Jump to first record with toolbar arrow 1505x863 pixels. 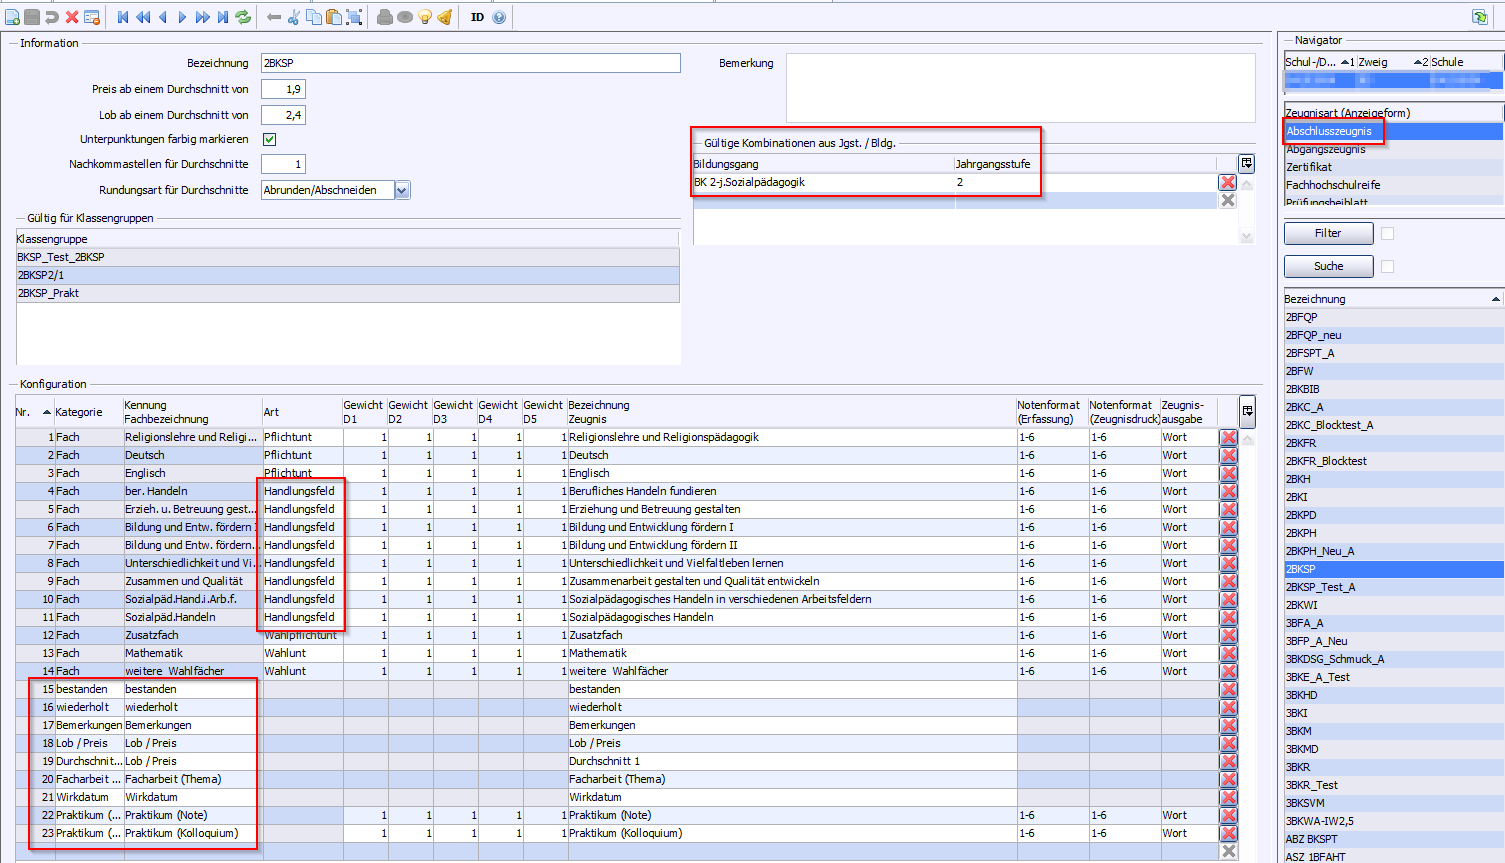pyautogui.click(x=123, y=17)
